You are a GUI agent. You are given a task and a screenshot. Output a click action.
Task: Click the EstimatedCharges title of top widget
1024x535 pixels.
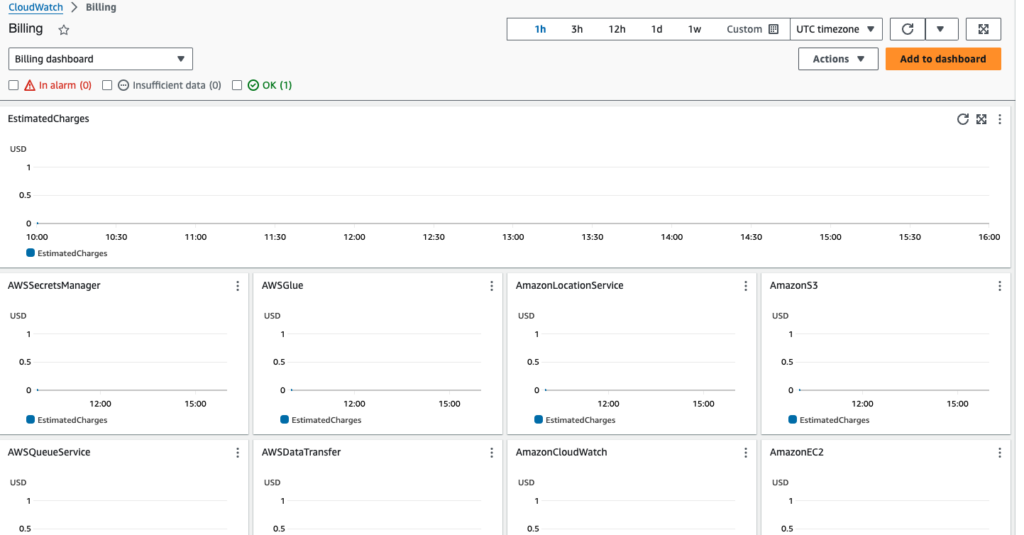[48, 118]
